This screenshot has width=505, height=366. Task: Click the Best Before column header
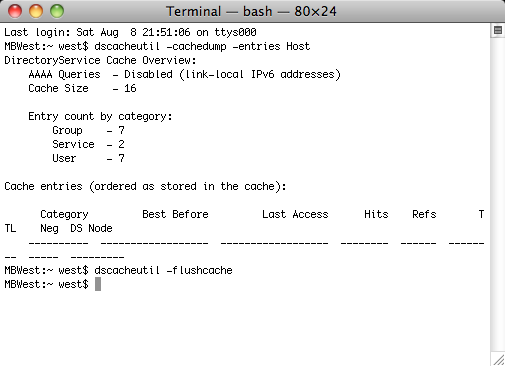tap(175, 214)
